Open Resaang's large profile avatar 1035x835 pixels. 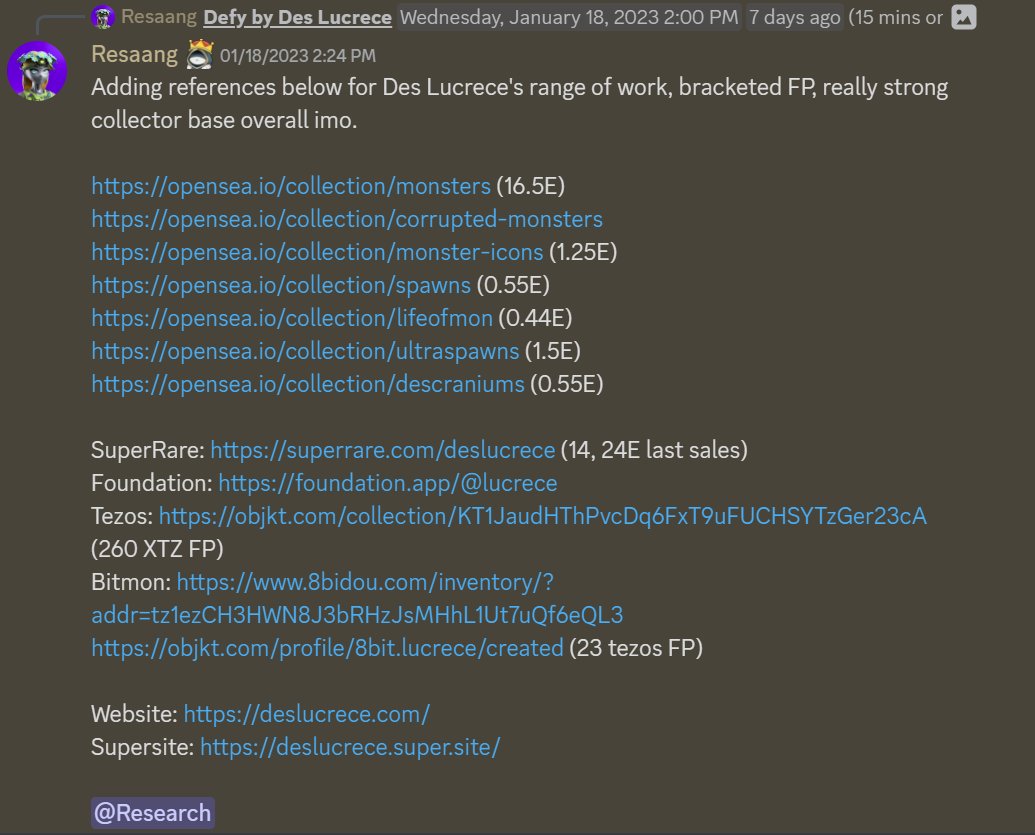click(x=37, y=71)
